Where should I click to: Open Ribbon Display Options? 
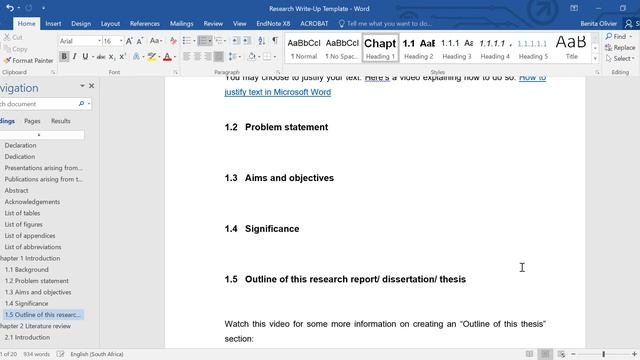point(574,8)
